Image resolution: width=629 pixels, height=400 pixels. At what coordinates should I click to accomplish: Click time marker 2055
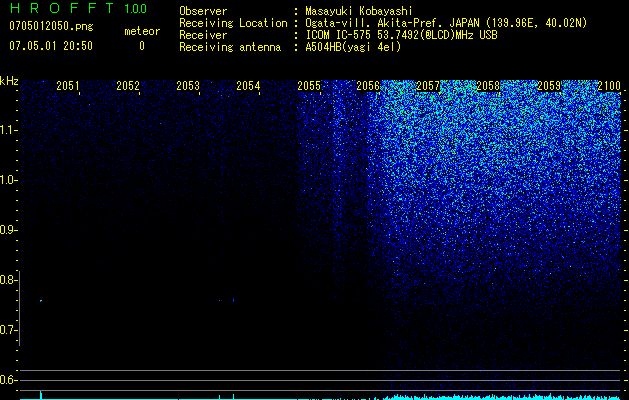coord(309,86)
